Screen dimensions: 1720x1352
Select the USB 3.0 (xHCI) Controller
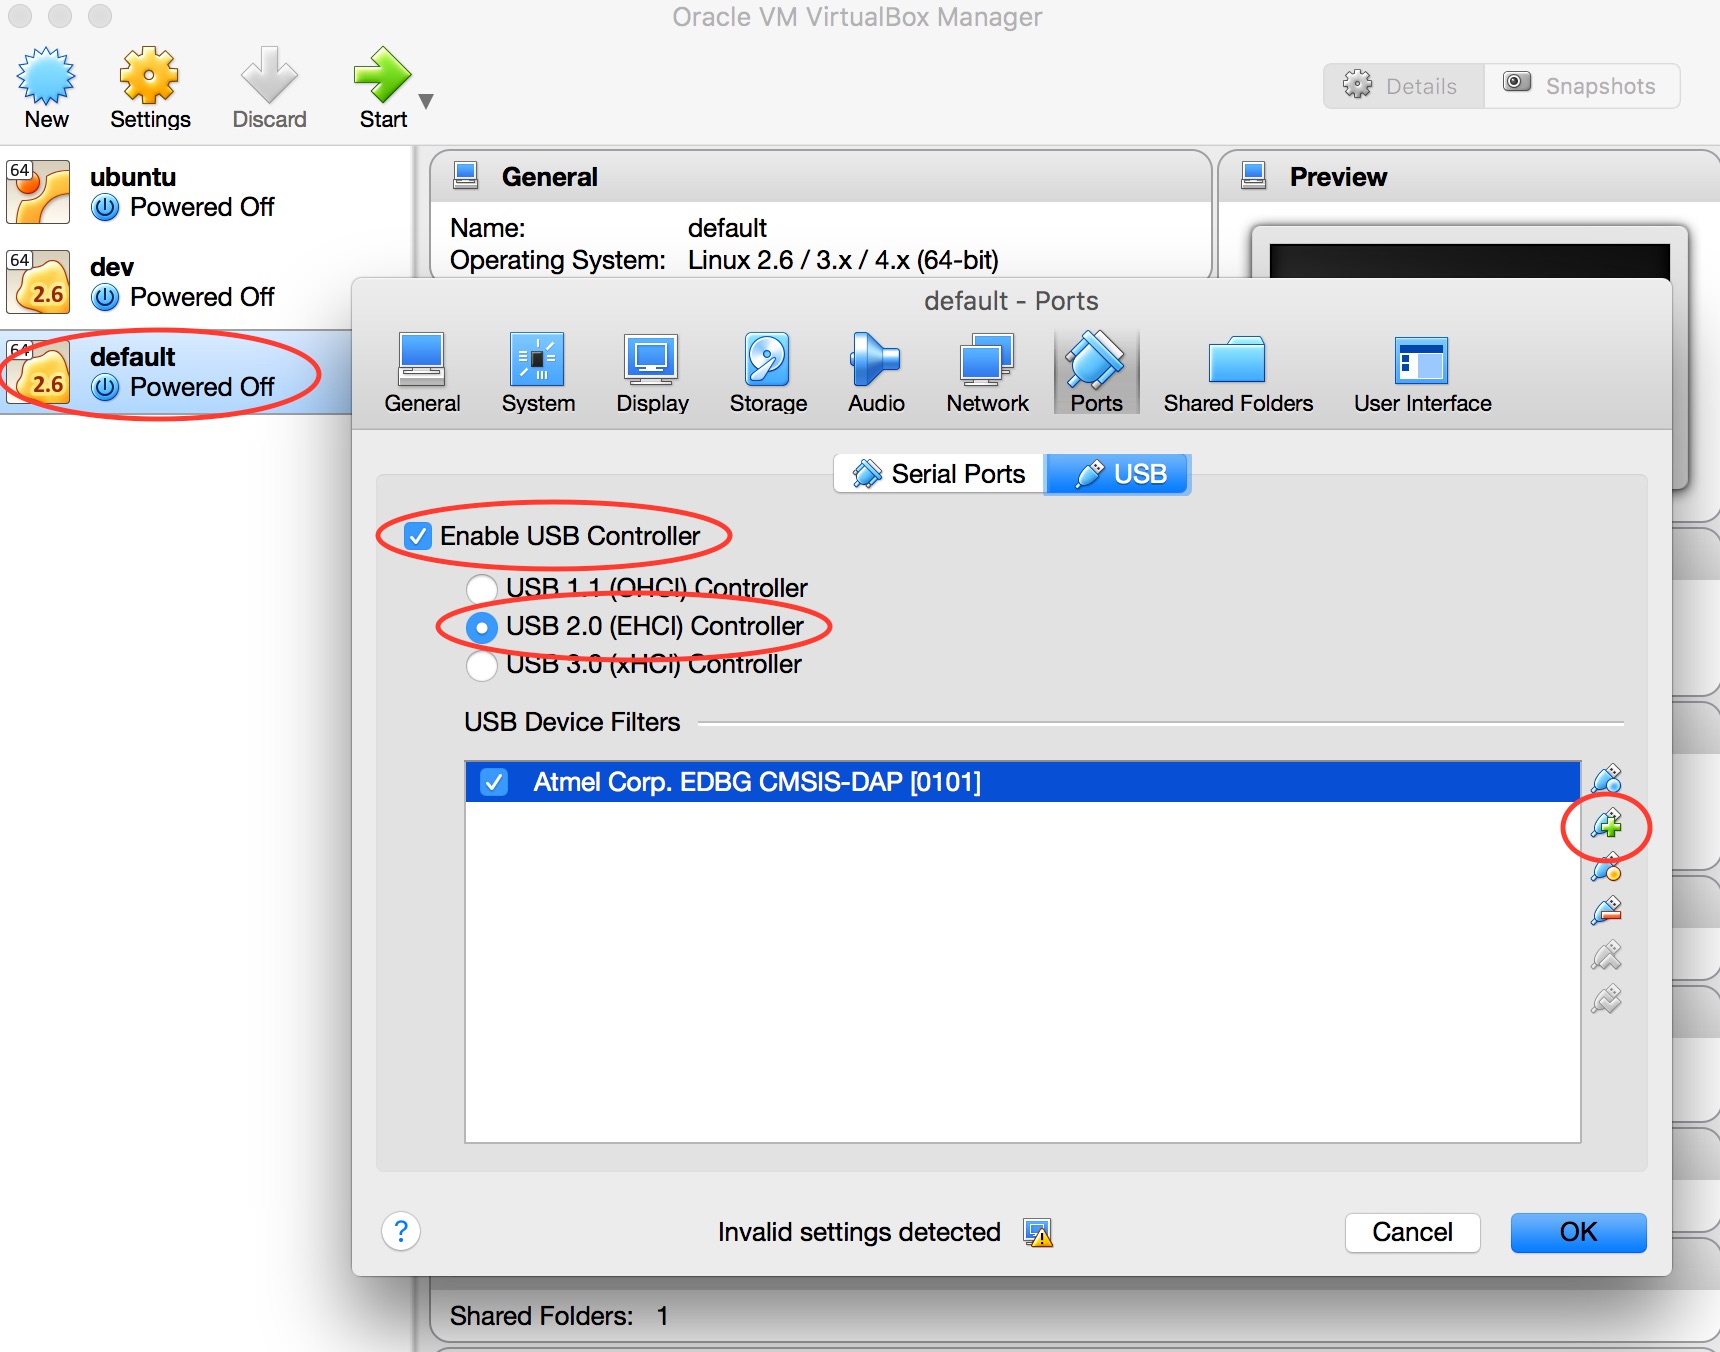click(x=481, y=664)
